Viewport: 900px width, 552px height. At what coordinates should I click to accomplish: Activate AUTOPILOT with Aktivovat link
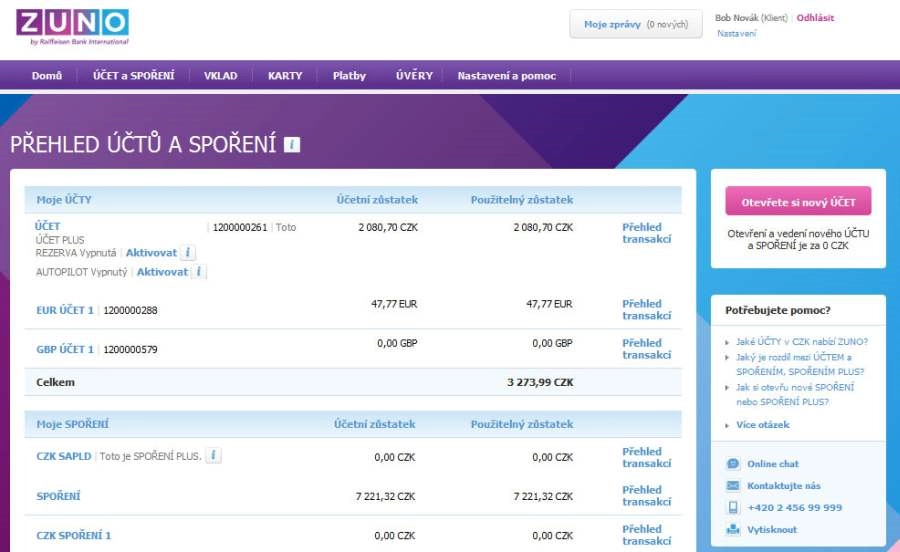point(162,272)
